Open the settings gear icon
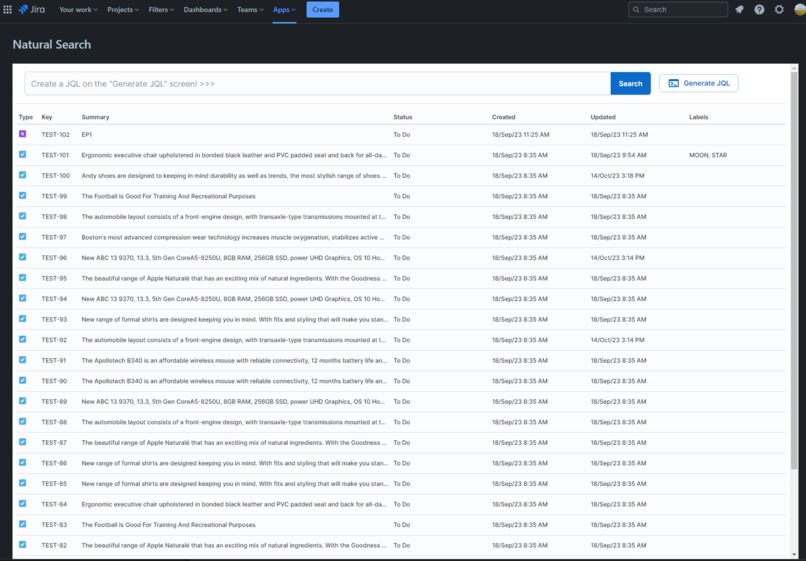Viewport: 806px width, 561px height. [779, 9]
